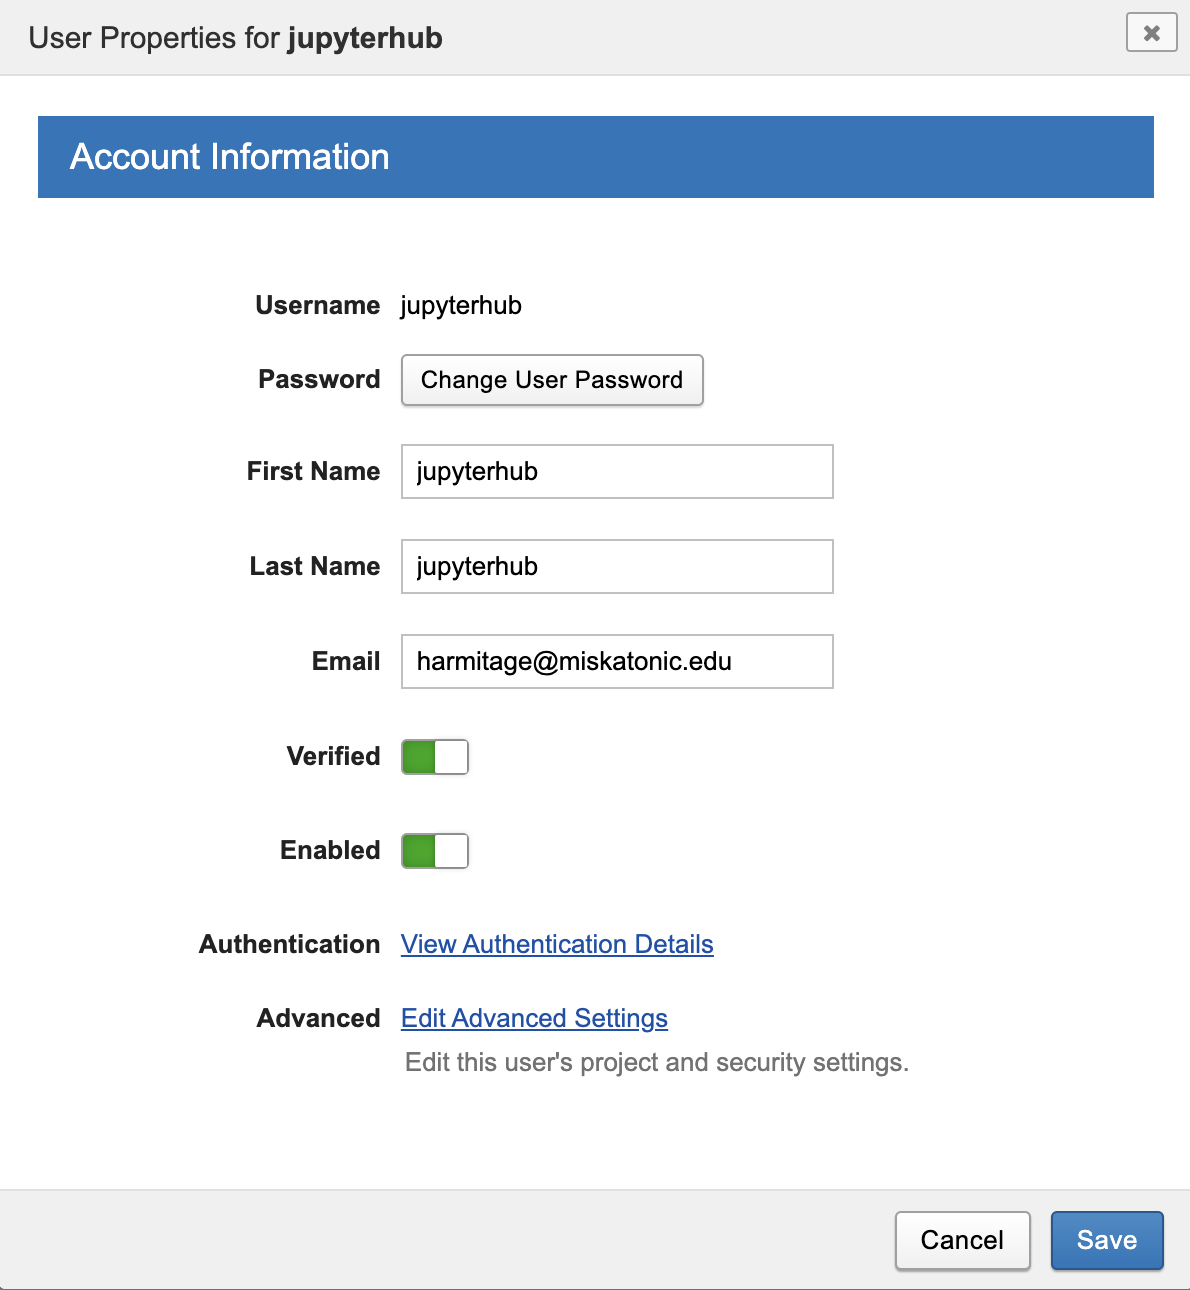
Task: Click the Email field label
Action: coord(346,661)
